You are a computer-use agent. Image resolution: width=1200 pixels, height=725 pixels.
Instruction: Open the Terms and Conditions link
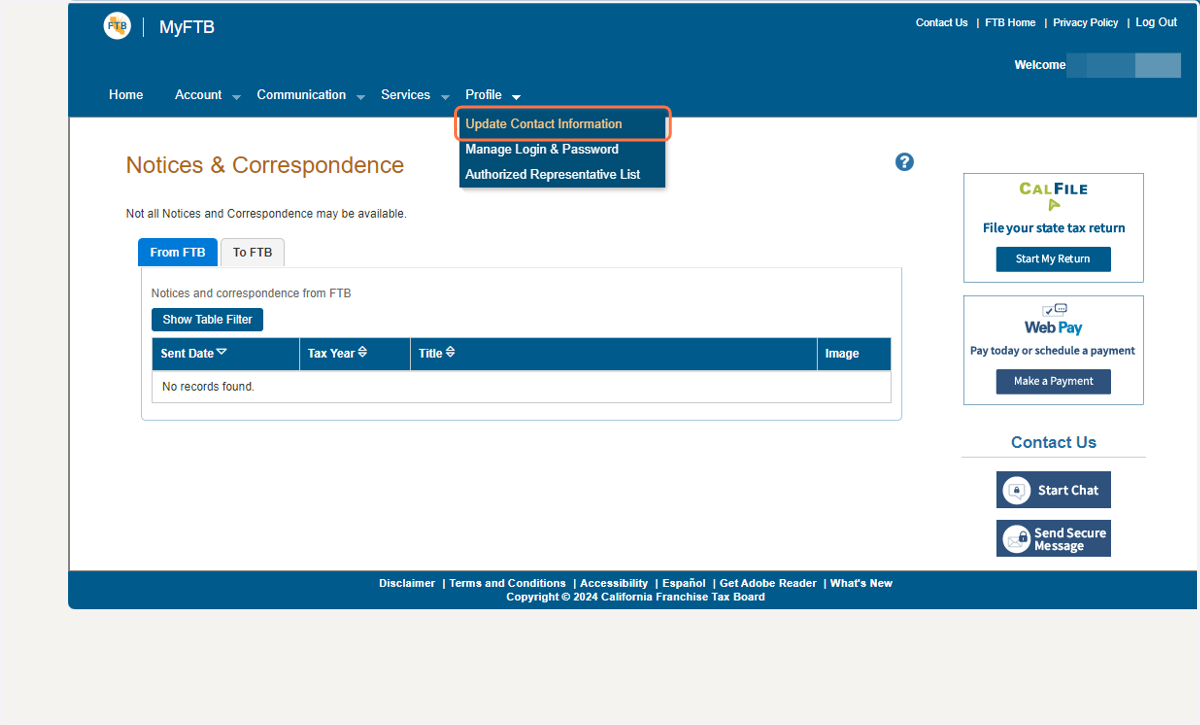pos(507,583)
